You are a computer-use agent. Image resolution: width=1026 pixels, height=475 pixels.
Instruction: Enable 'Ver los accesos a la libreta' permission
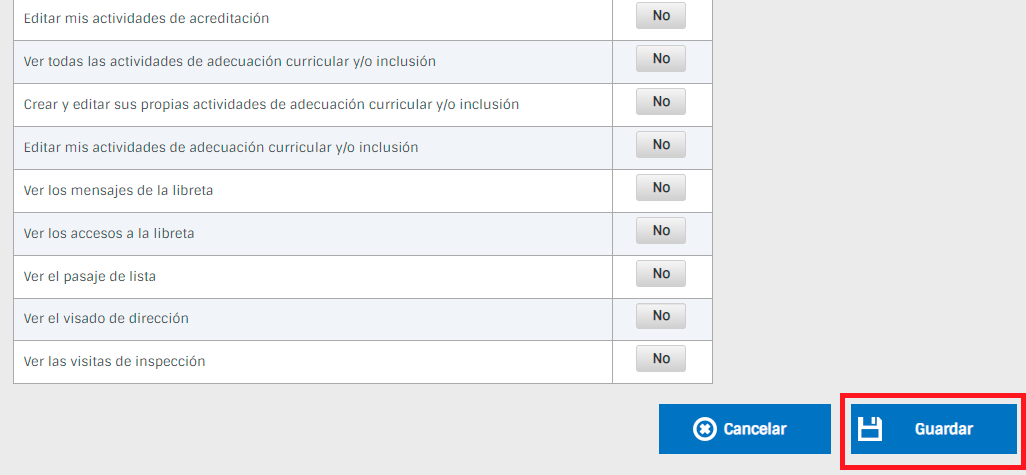pos(661,231)
